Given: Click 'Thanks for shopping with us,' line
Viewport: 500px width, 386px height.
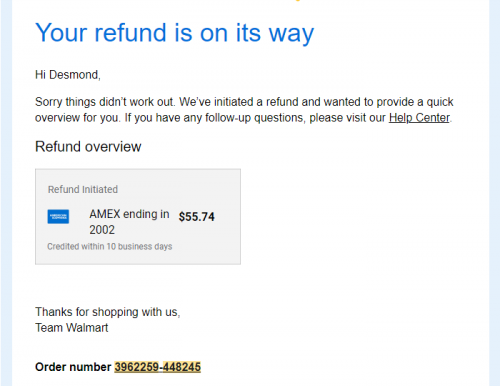Looking at the screenshot, I should pos(108,312).
